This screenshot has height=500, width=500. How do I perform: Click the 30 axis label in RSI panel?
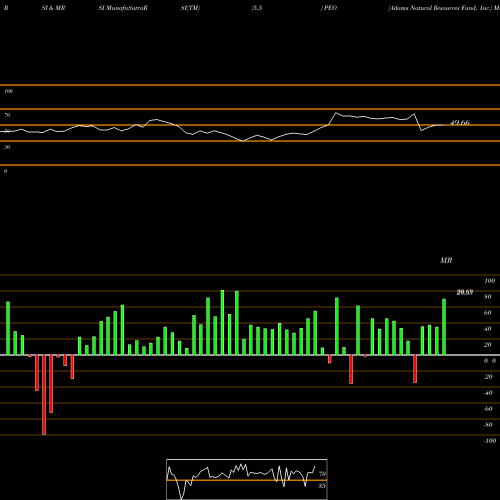point(7,147)
